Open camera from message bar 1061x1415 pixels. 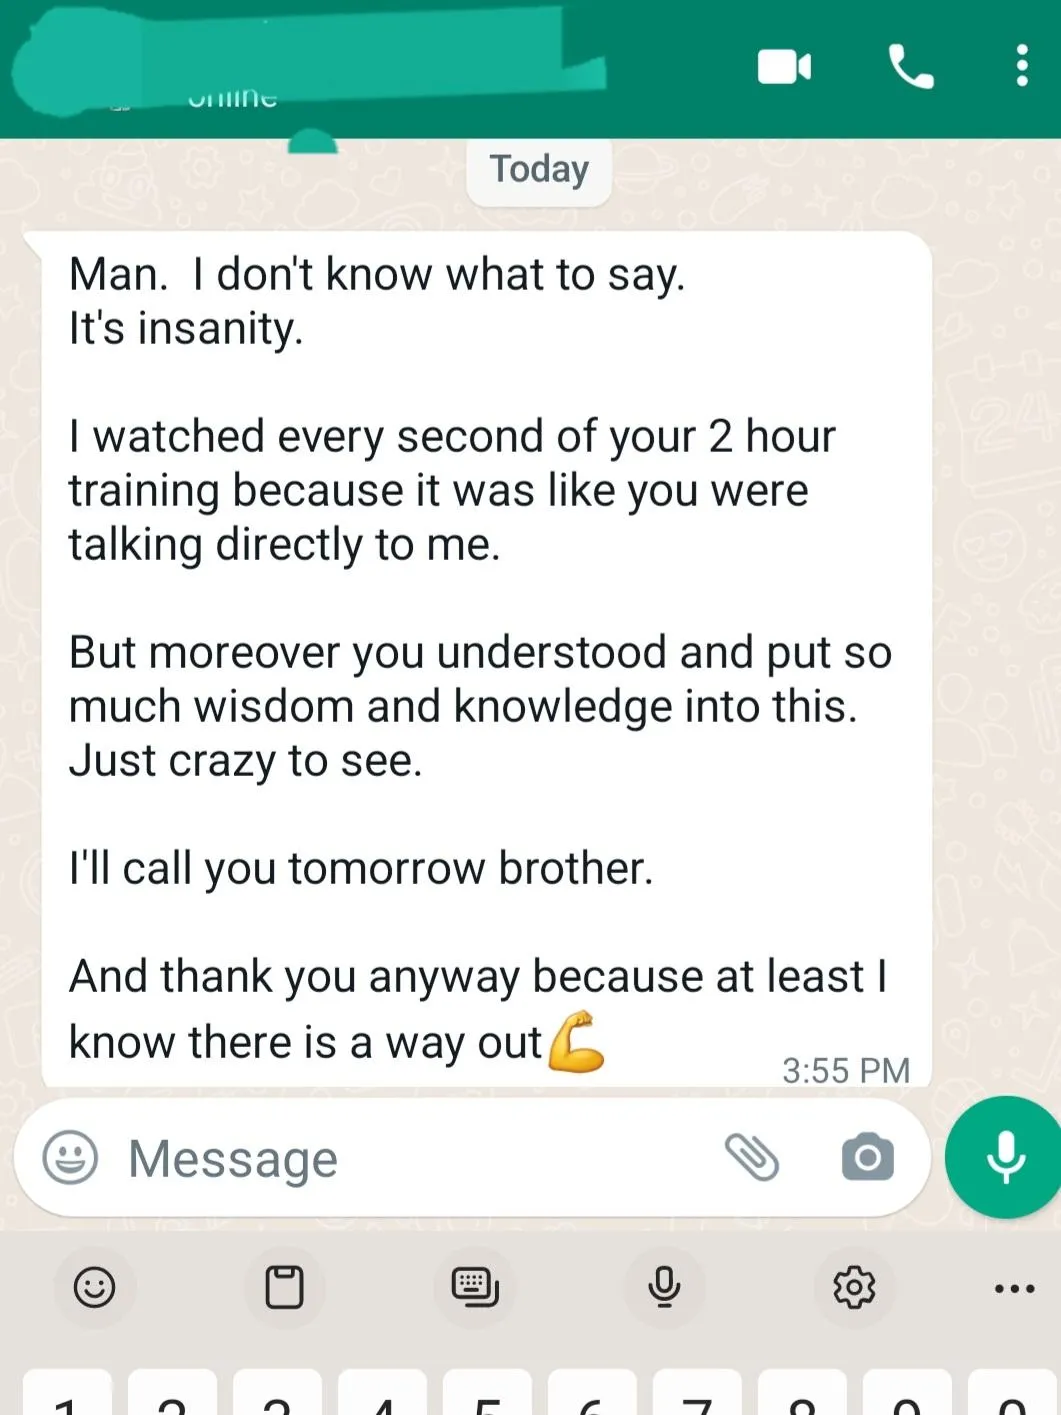pos(867,1158)
